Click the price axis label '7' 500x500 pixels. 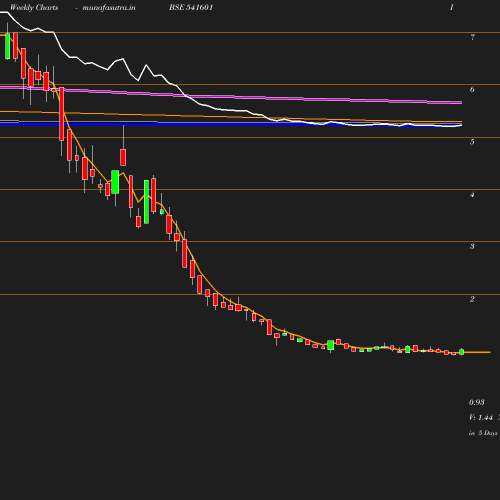(x=472, y=37)
